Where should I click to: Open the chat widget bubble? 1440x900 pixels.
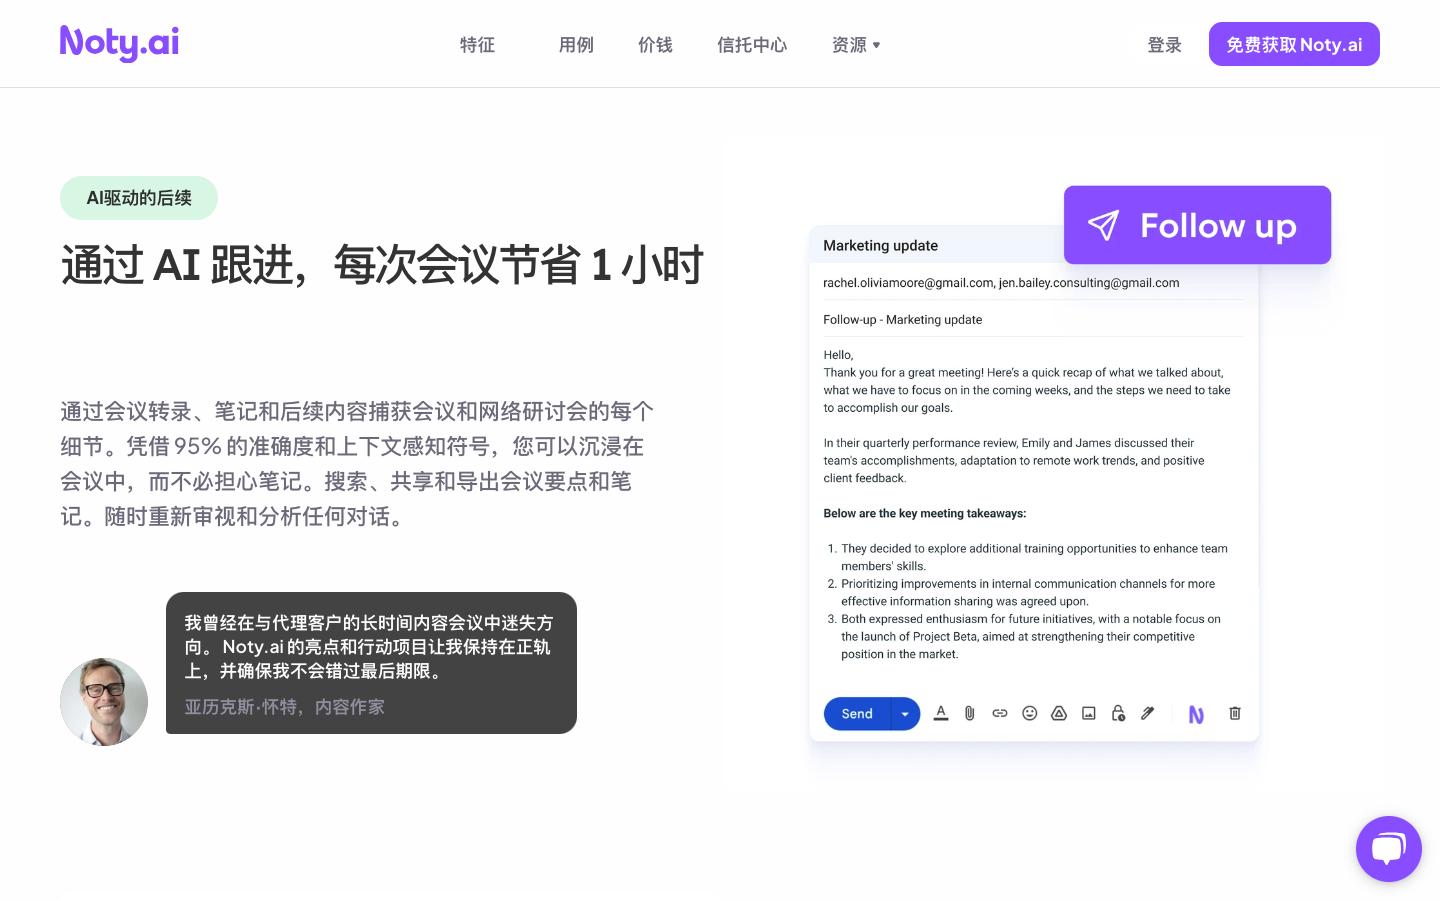click(1388, 849)
